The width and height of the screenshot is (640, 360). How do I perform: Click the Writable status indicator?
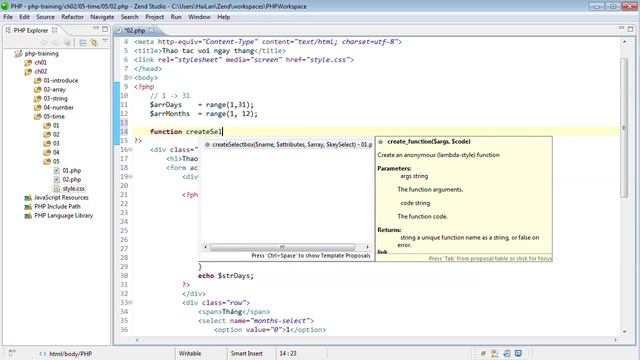click(x=190, y=353)
